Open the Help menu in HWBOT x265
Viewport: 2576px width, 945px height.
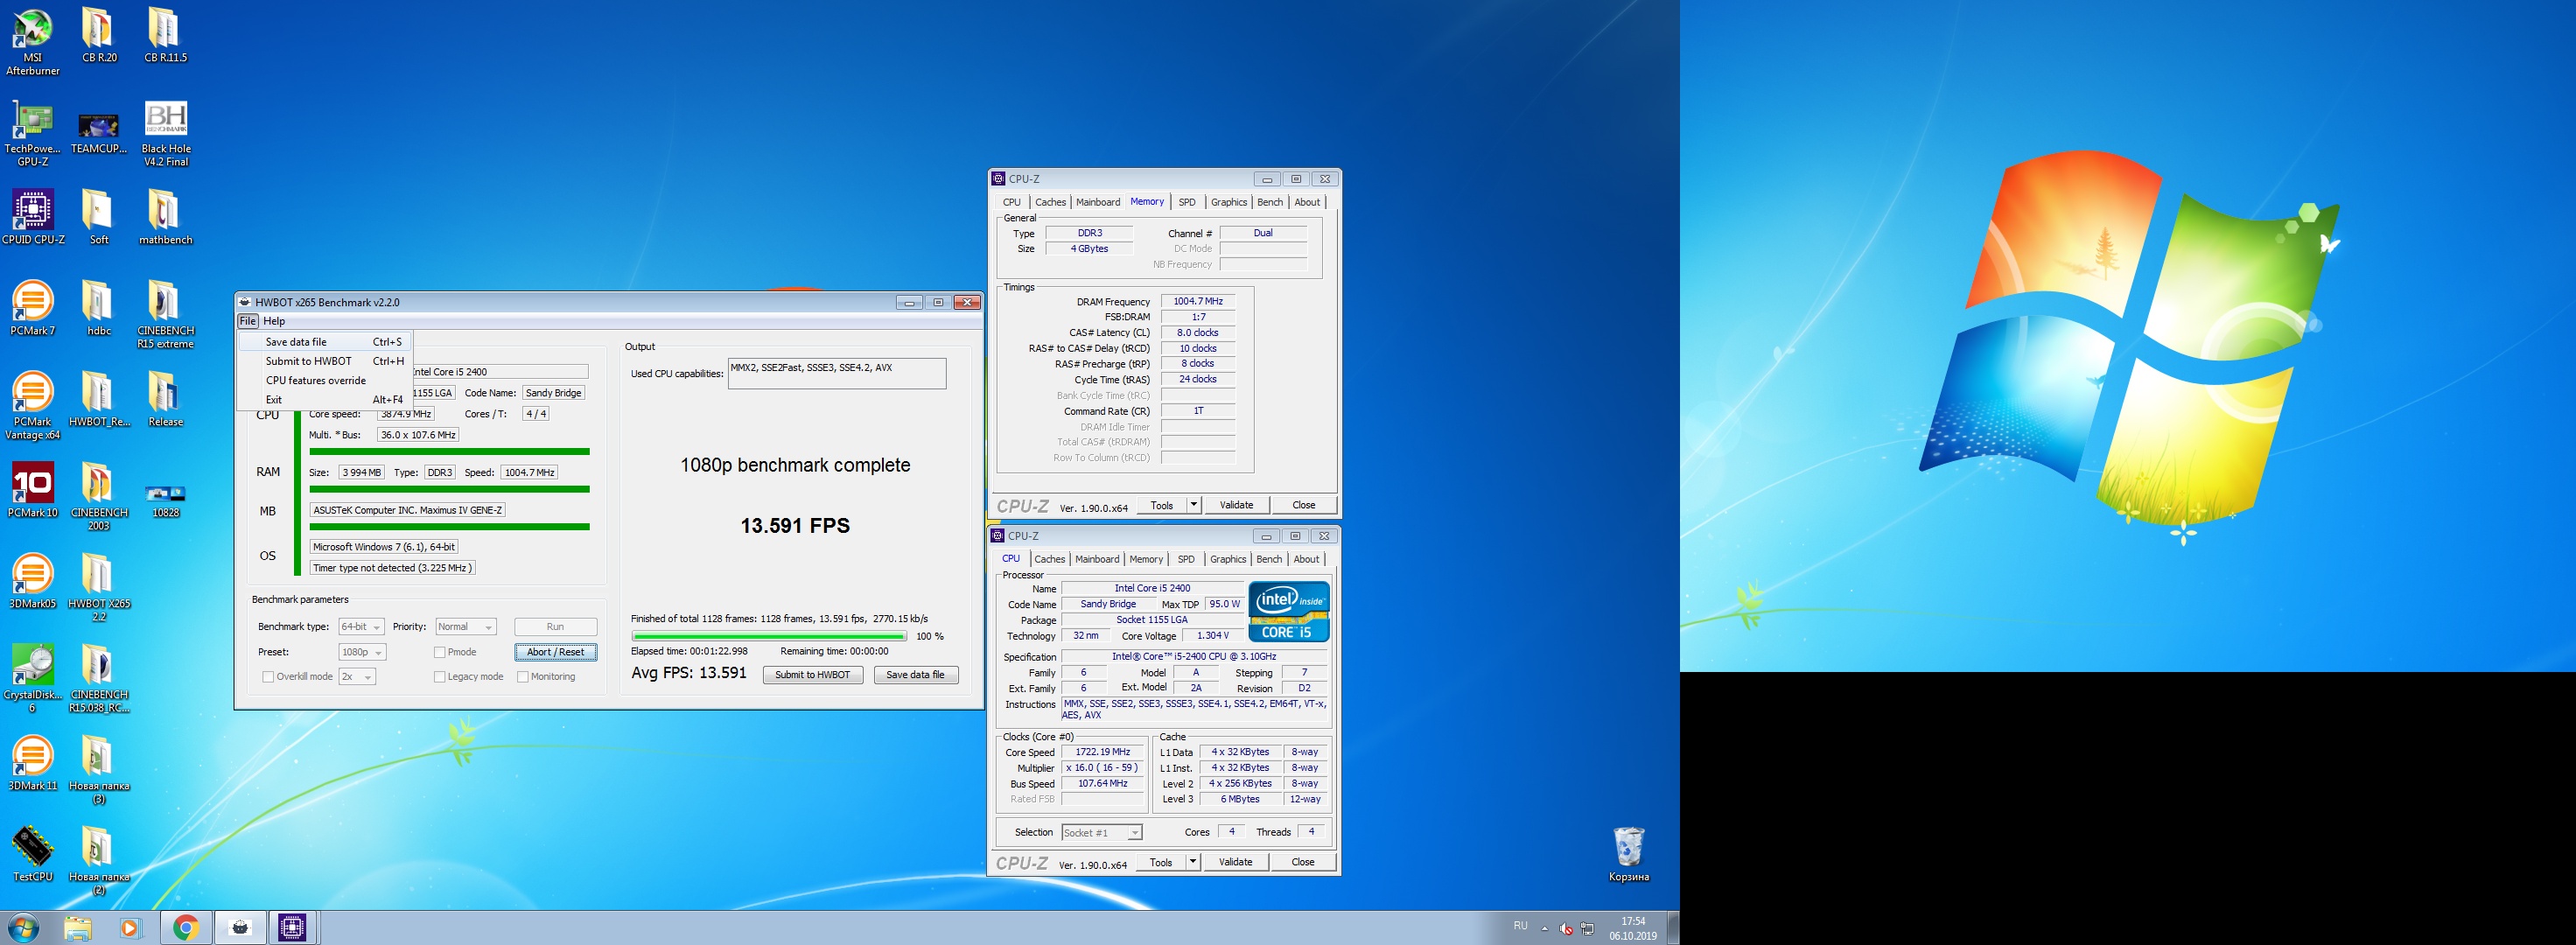click(274, 321)
